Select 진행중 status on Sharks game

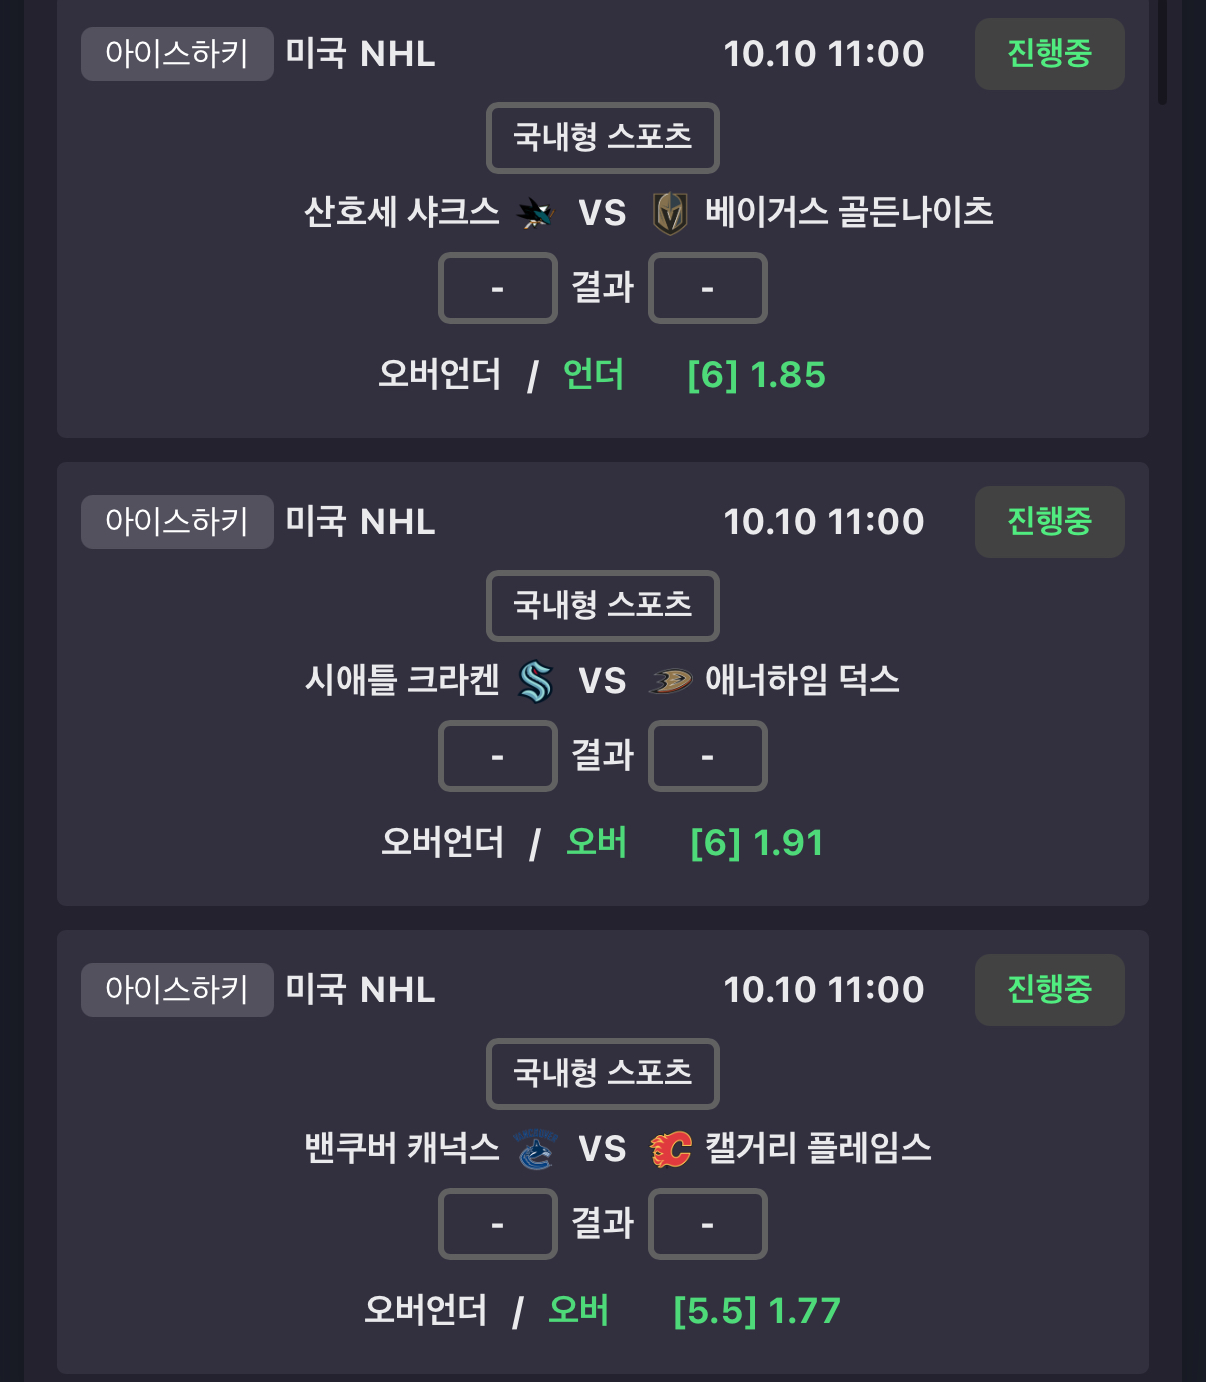point(1049,54)
